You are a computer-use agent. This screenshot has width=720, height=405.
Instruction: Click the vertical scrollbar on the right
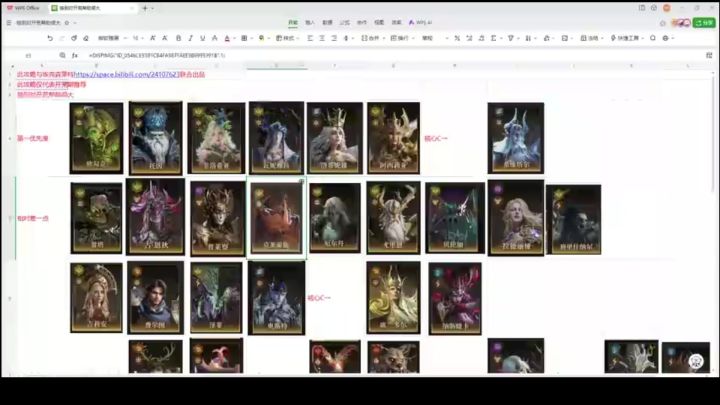(x=713, y=133)
